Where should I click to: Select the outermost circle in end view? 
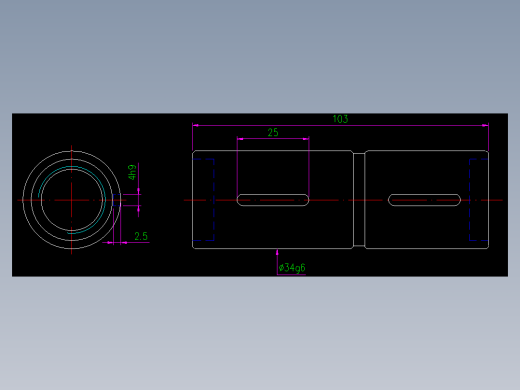pyautogui.click(x=72, y=200)
